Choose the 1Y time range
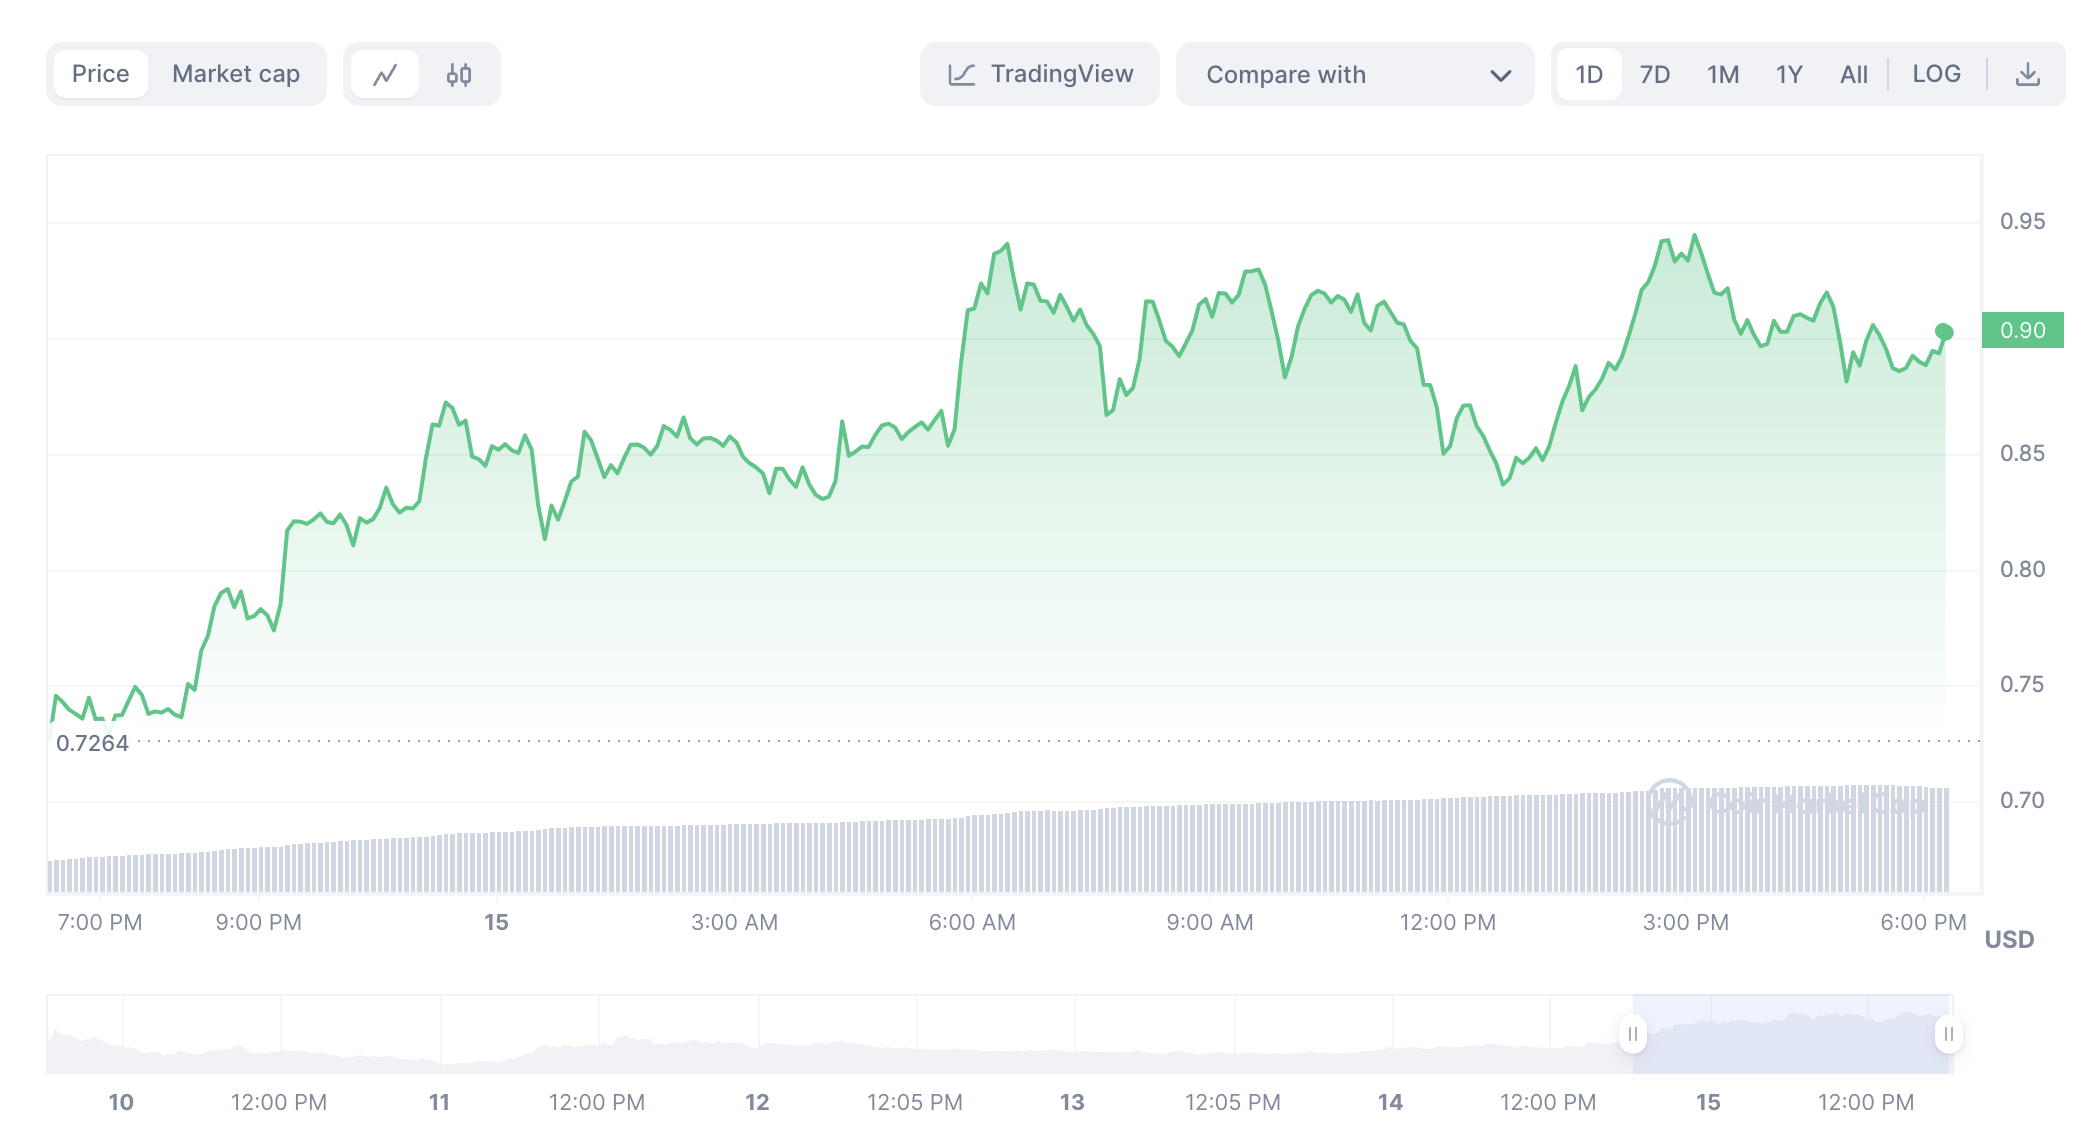The height and width of the screenshot is (1142, 2094). click(x=1789, y=75)
